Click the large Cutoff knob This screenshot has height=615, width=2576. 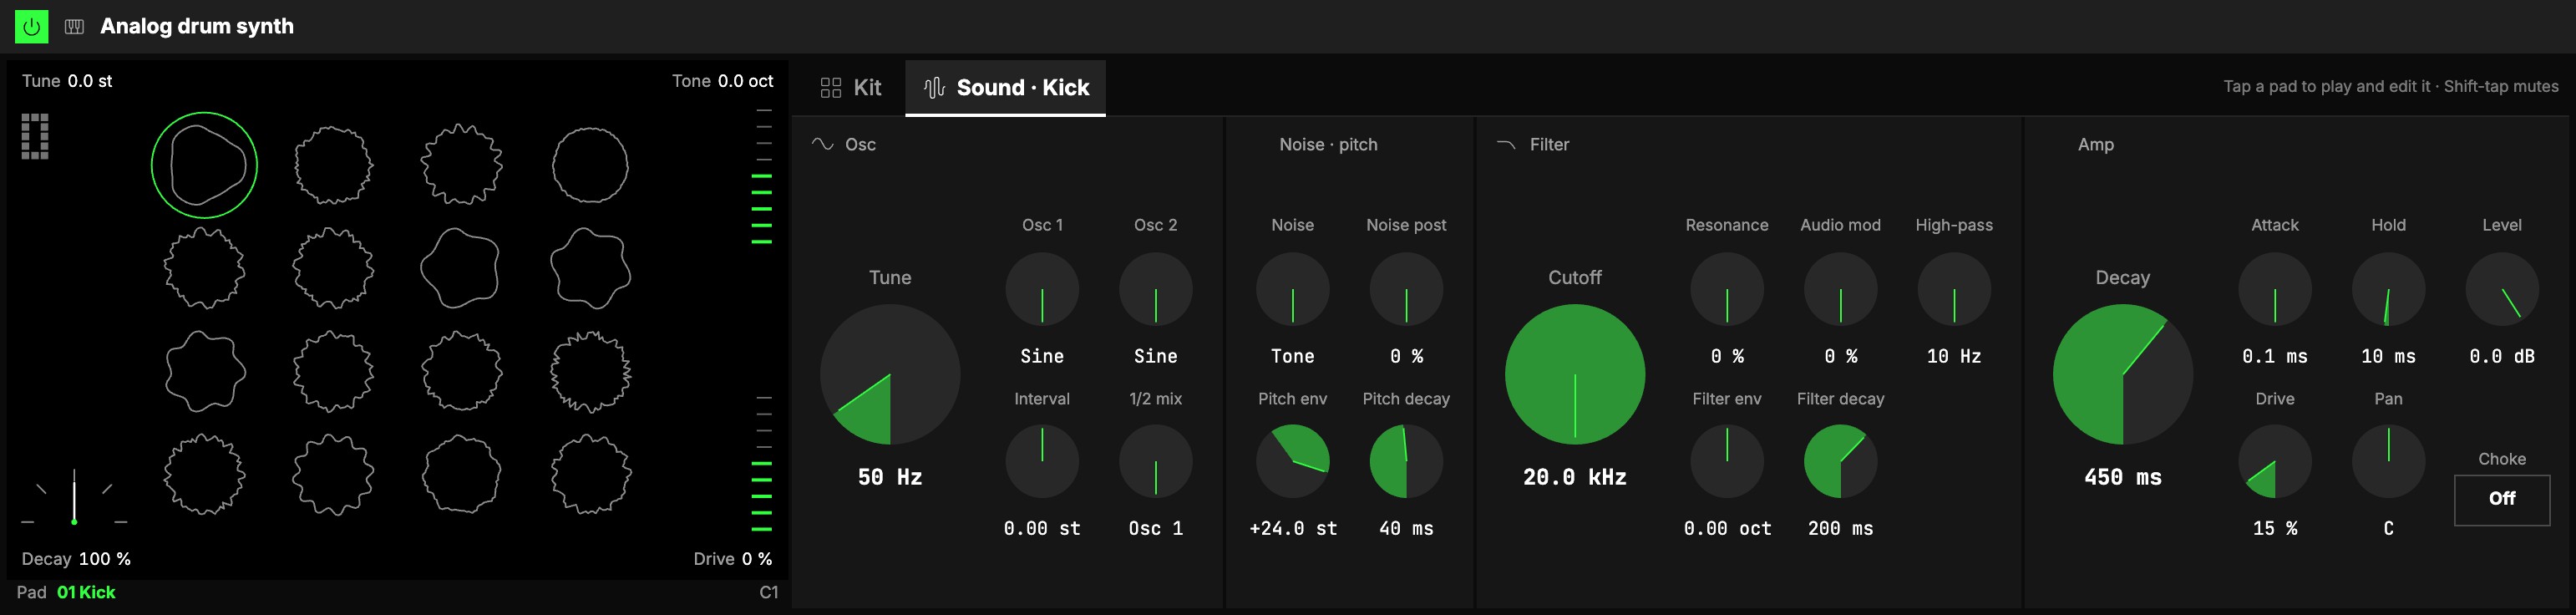tap(1575, 375)
